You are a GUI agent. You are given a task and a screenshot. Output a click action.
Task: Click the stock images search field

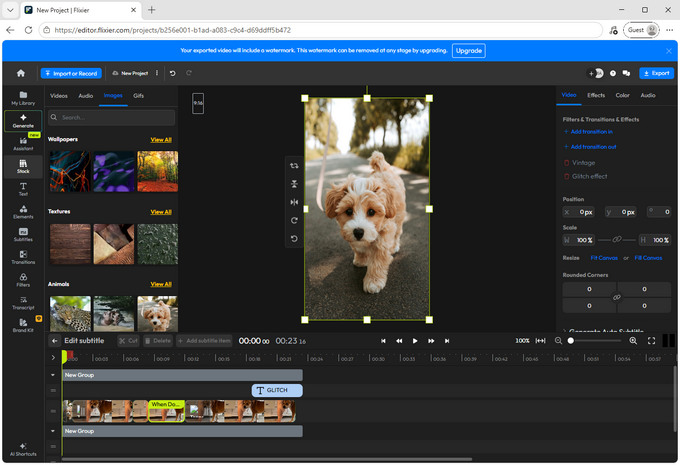pyautogui.click(x=112, y=118)
